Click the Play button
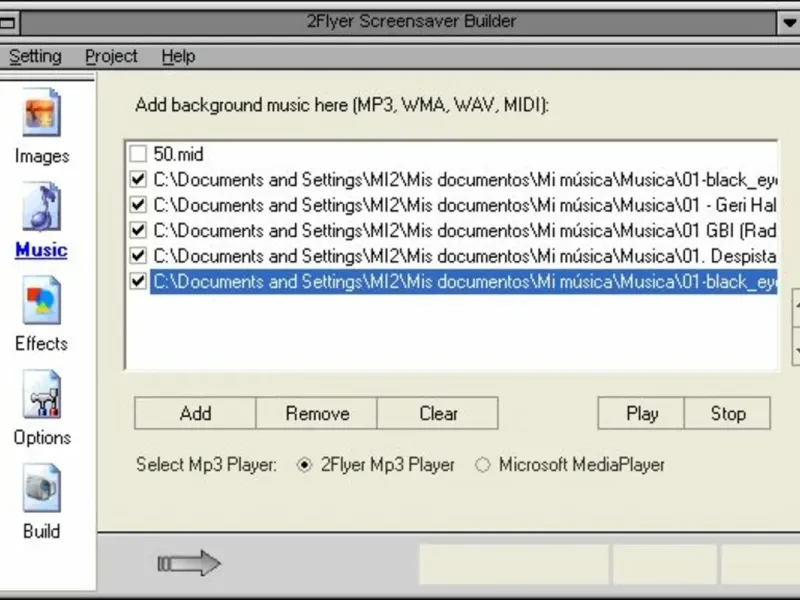This screenshot has width=800, height=600. [x=641, y=413]
